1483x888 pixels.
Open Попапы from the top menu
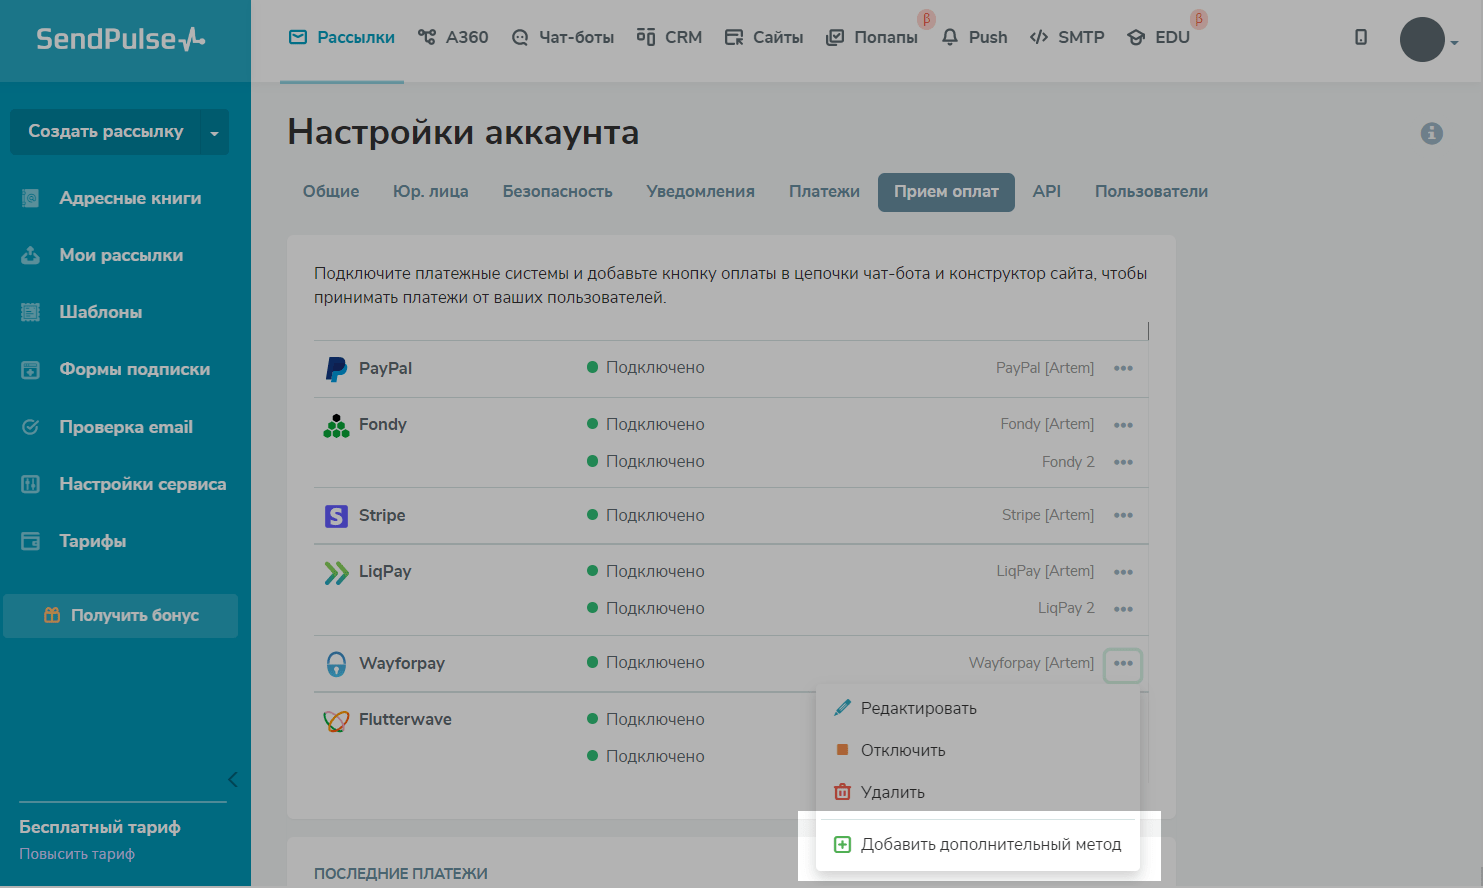click(872, 37)
